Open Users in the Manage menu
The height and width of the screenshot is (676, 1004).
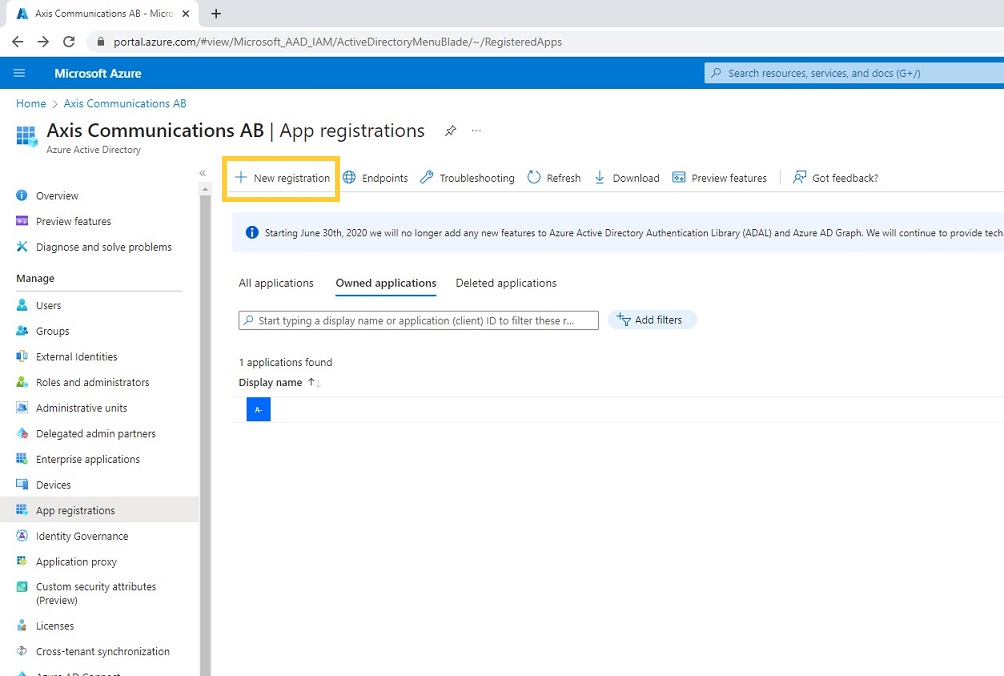click(49, 305)
